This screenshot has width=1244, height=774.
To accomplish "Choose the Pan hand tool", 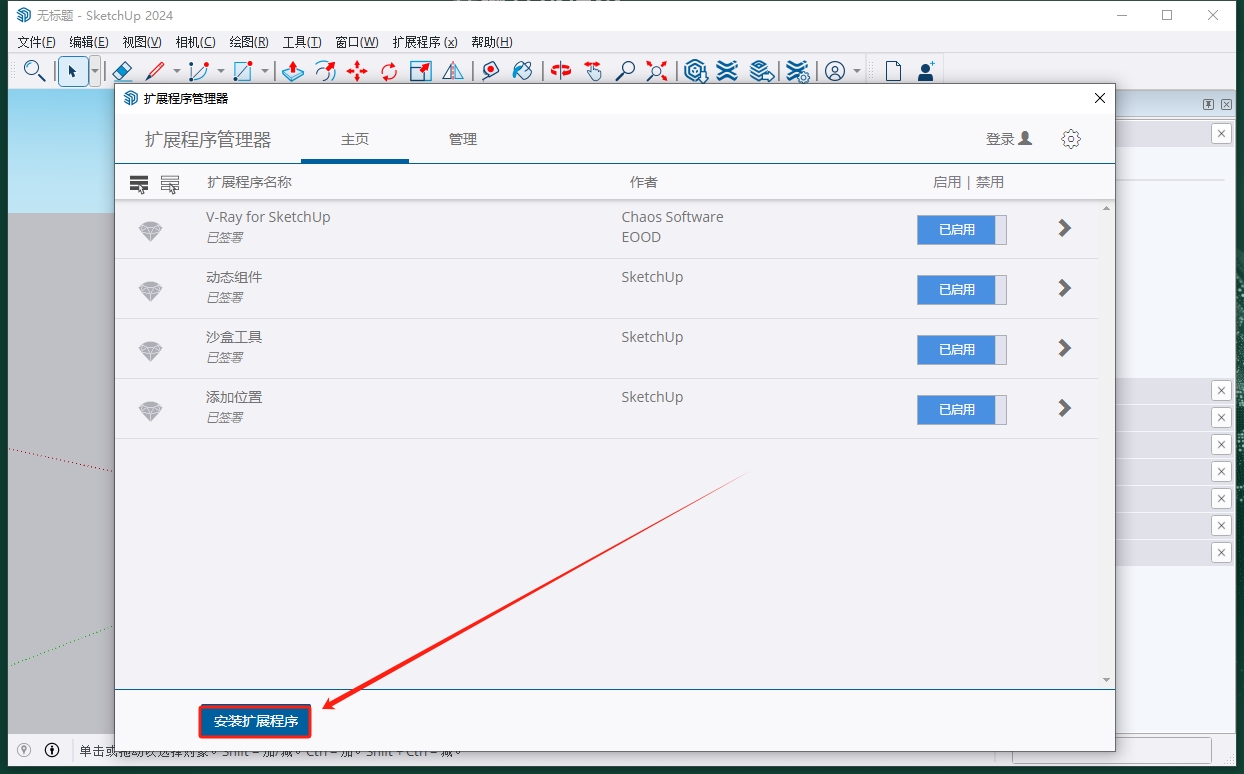I will click(x=593, y=71).
